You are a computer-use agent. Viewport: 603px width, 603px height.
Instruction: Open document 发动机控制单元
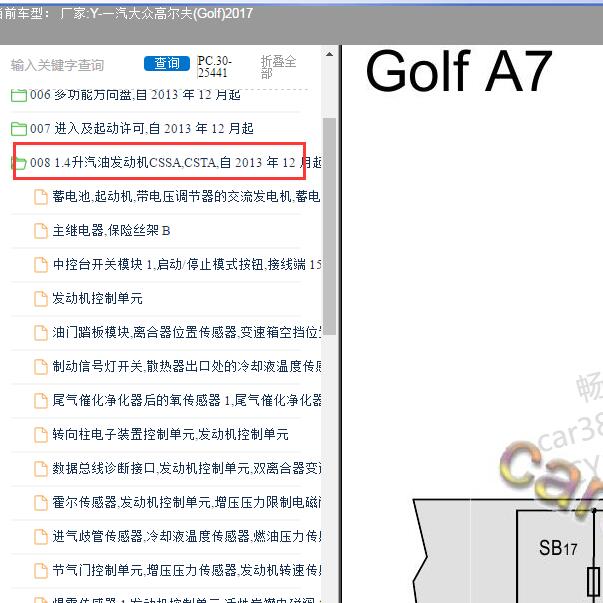pyautogui.click(x=97, y=298)
